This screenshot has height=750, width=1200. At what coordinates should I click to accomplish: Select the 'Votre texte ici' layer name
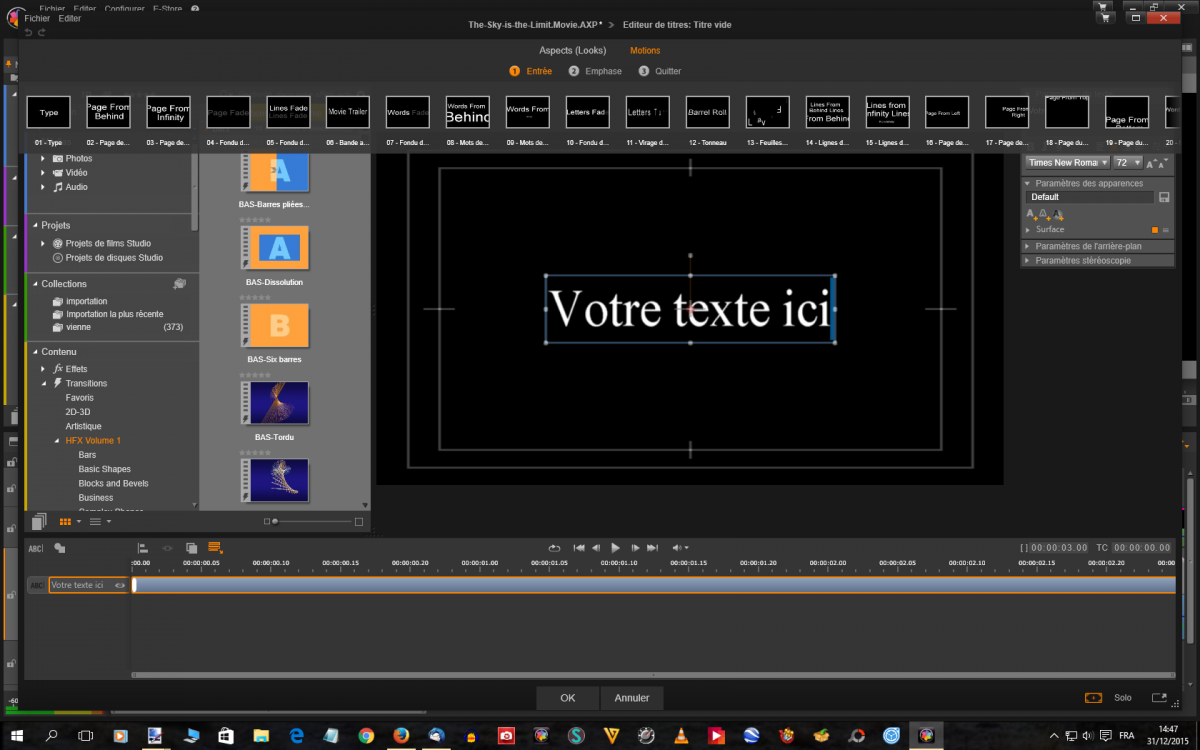tap(77, 585)
